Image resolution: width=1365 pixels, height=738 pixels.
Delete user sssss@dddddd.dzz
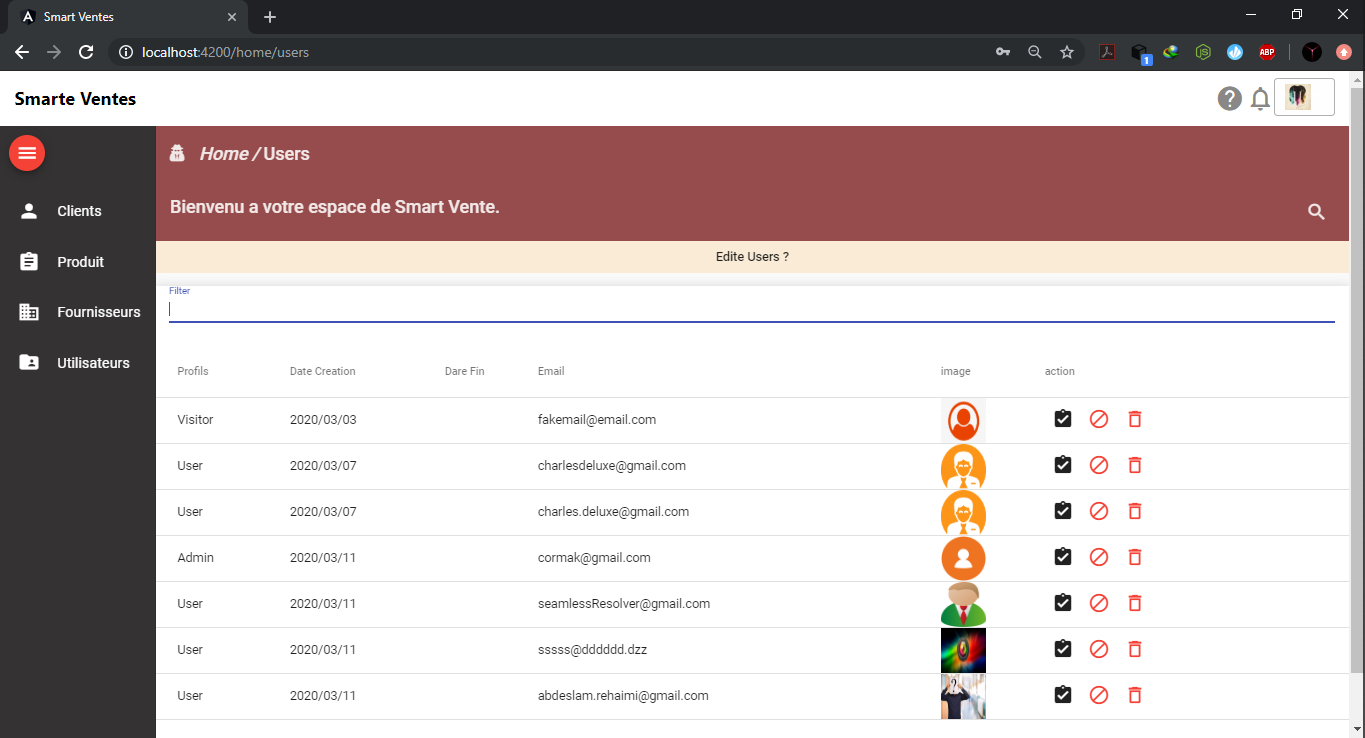tap(1135, 649)
